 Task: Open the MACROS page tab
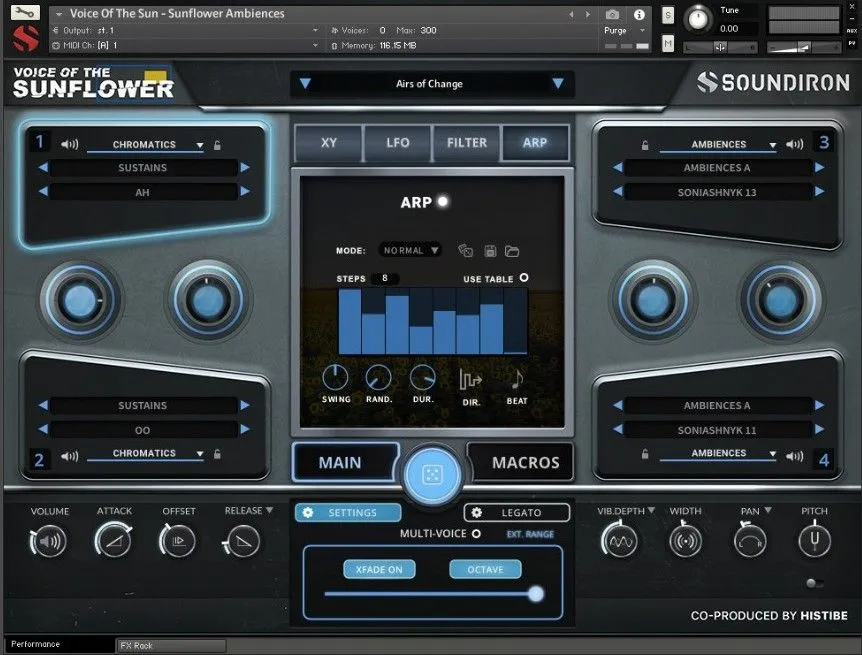click(x=520, y=462)
